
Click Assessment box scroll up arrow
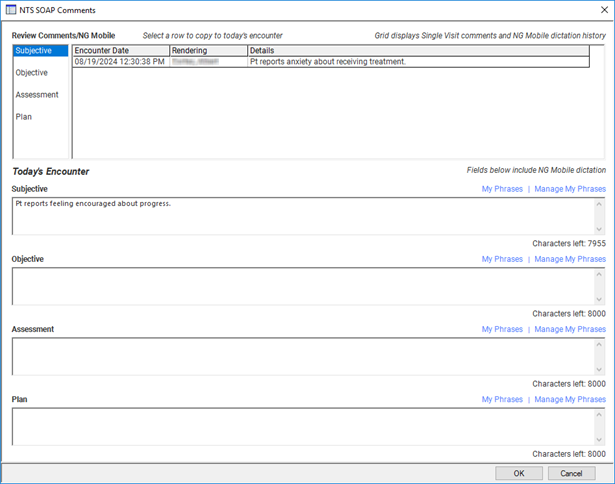(x=599, y=344)
